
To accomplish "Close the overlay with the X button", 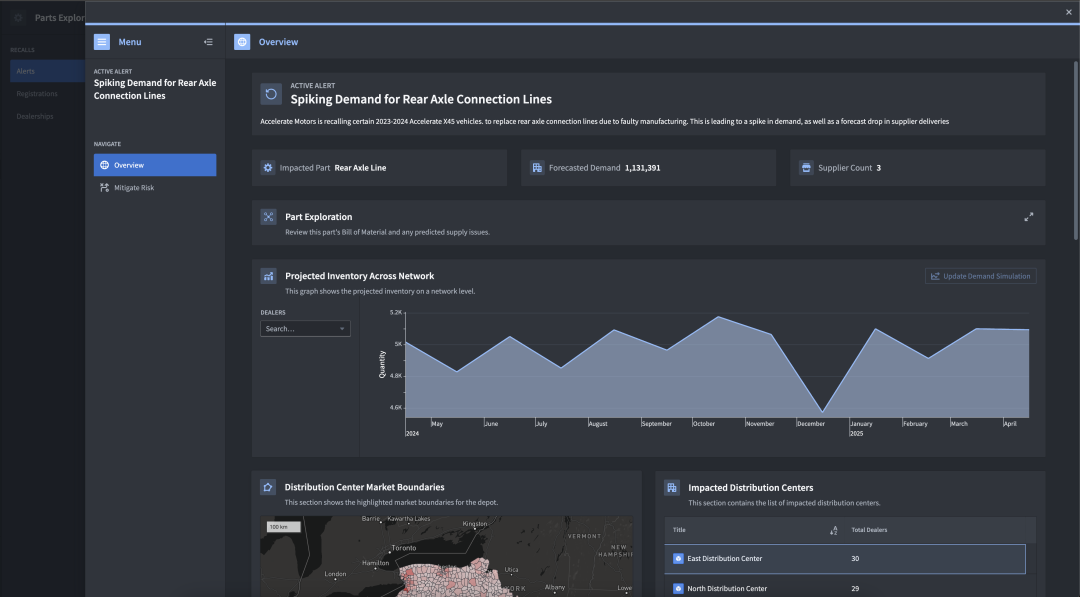I will tap(1069, 12).
